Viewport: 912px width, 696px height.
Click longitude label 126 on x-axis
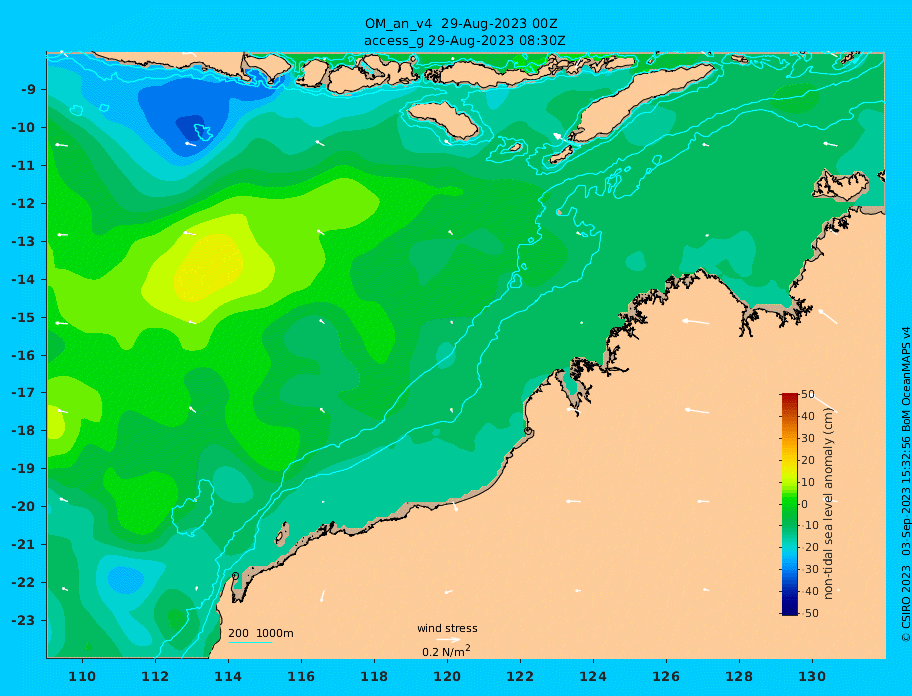[666, 676]
